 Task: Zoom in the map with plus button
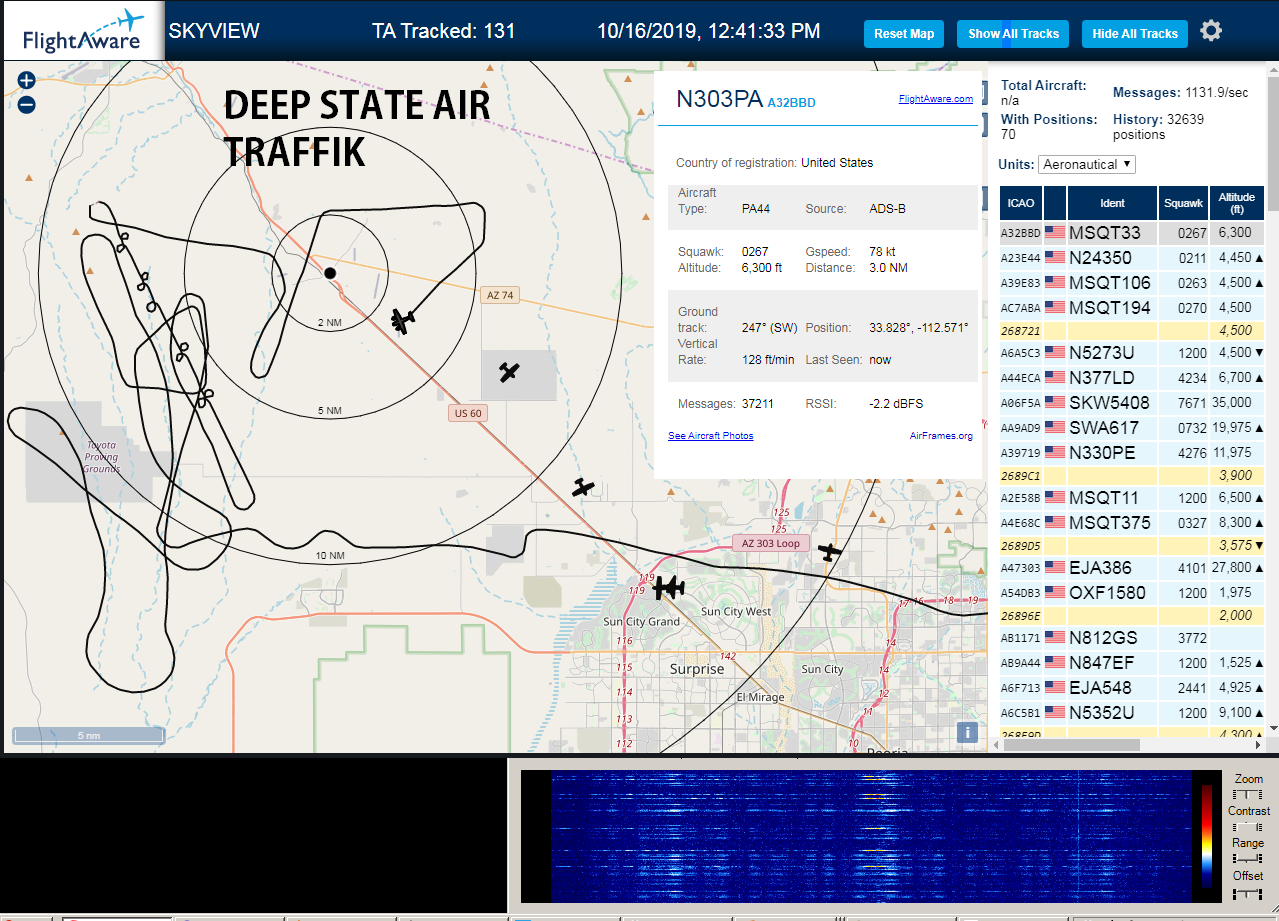tap(27, 81)
